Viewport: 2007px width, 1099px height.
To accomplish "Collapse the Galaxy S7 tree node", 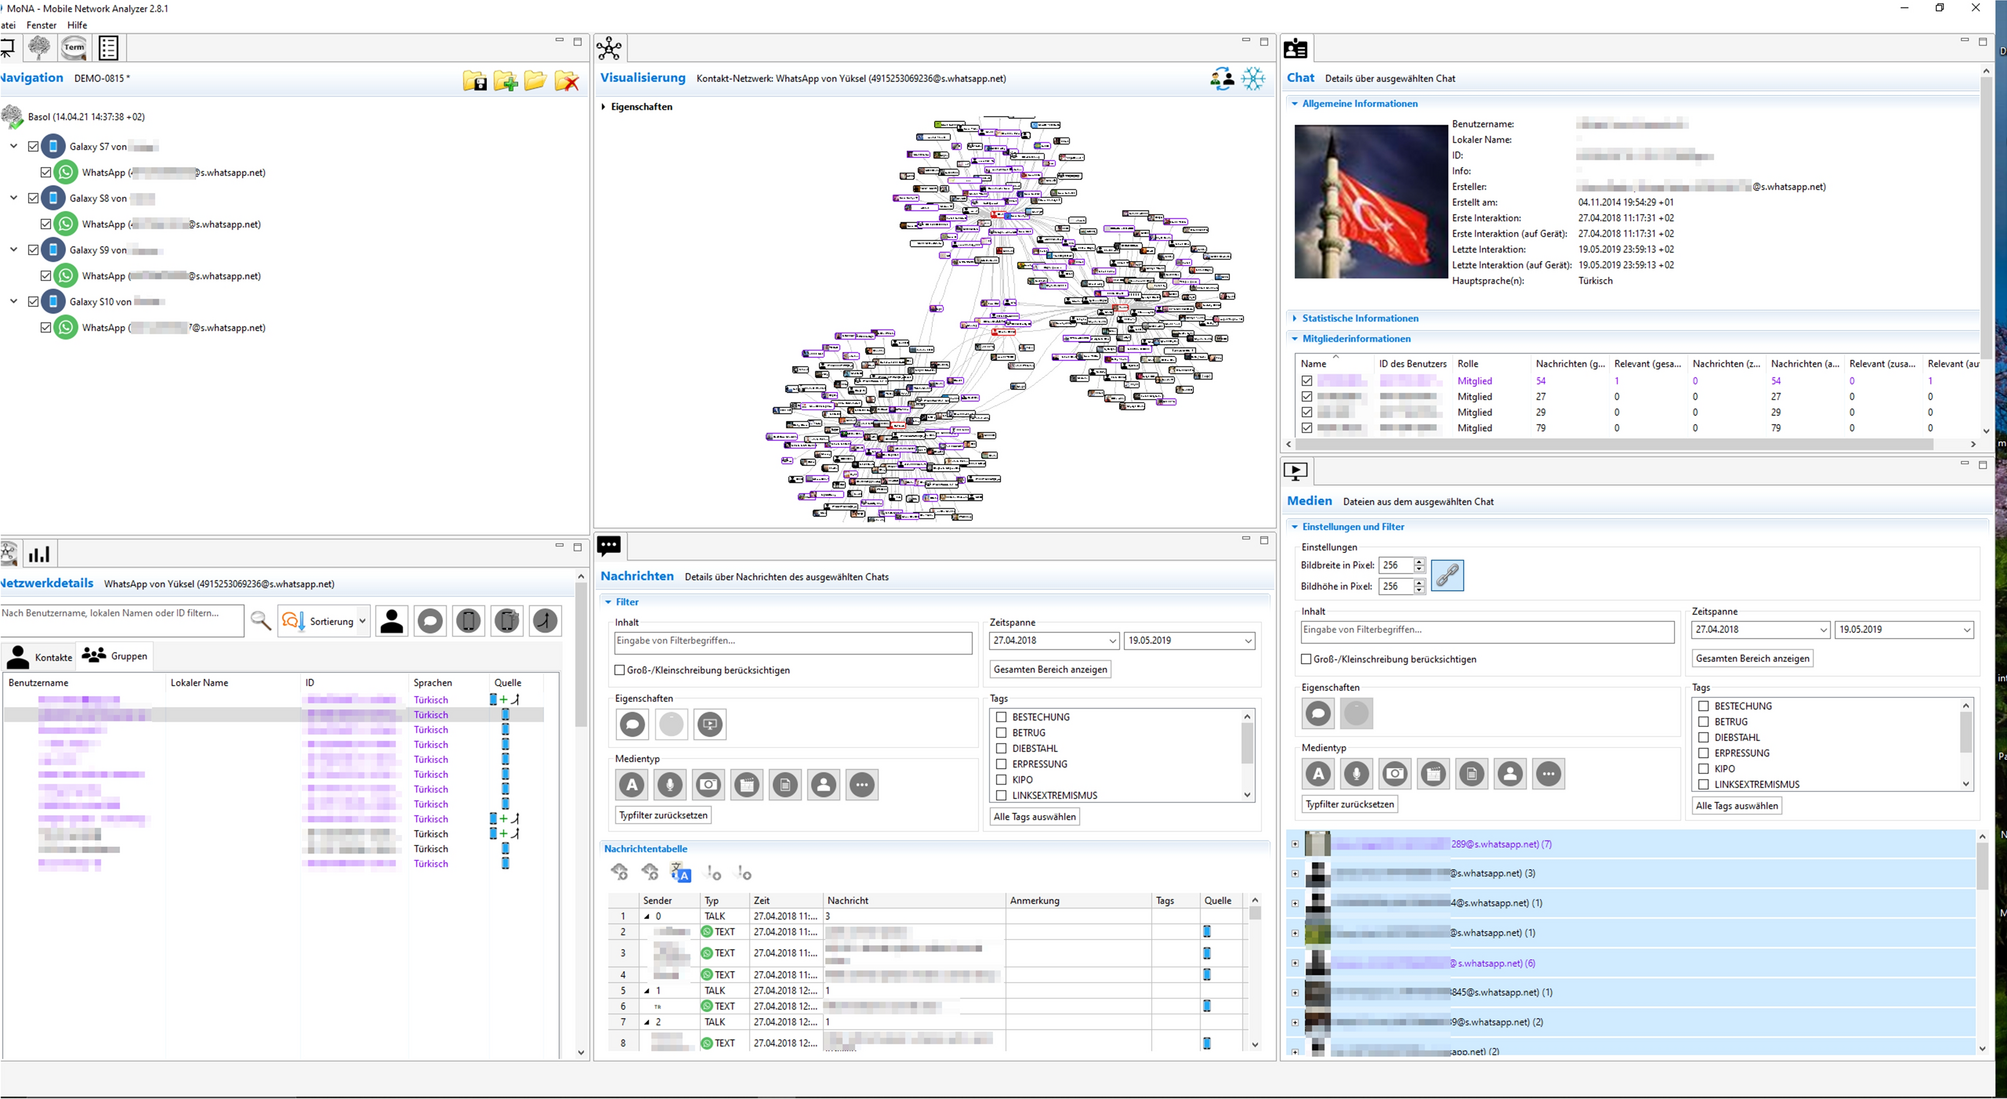I will point(14,146).
